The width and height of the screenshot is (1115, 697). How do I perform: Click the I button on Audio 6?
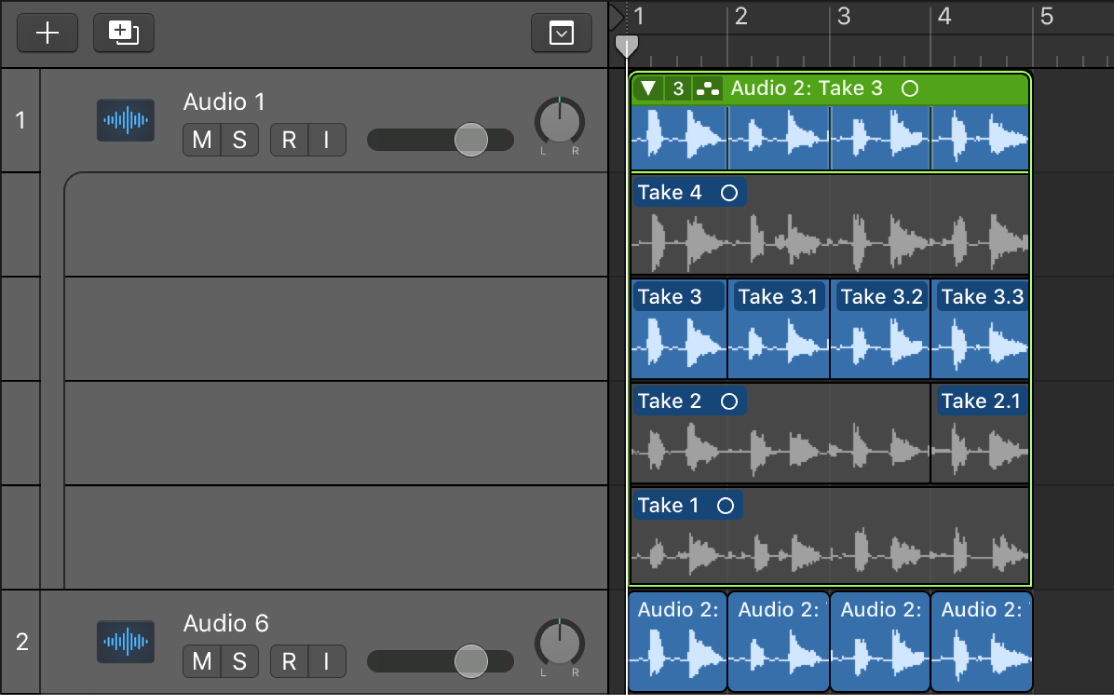click(325, 661)
